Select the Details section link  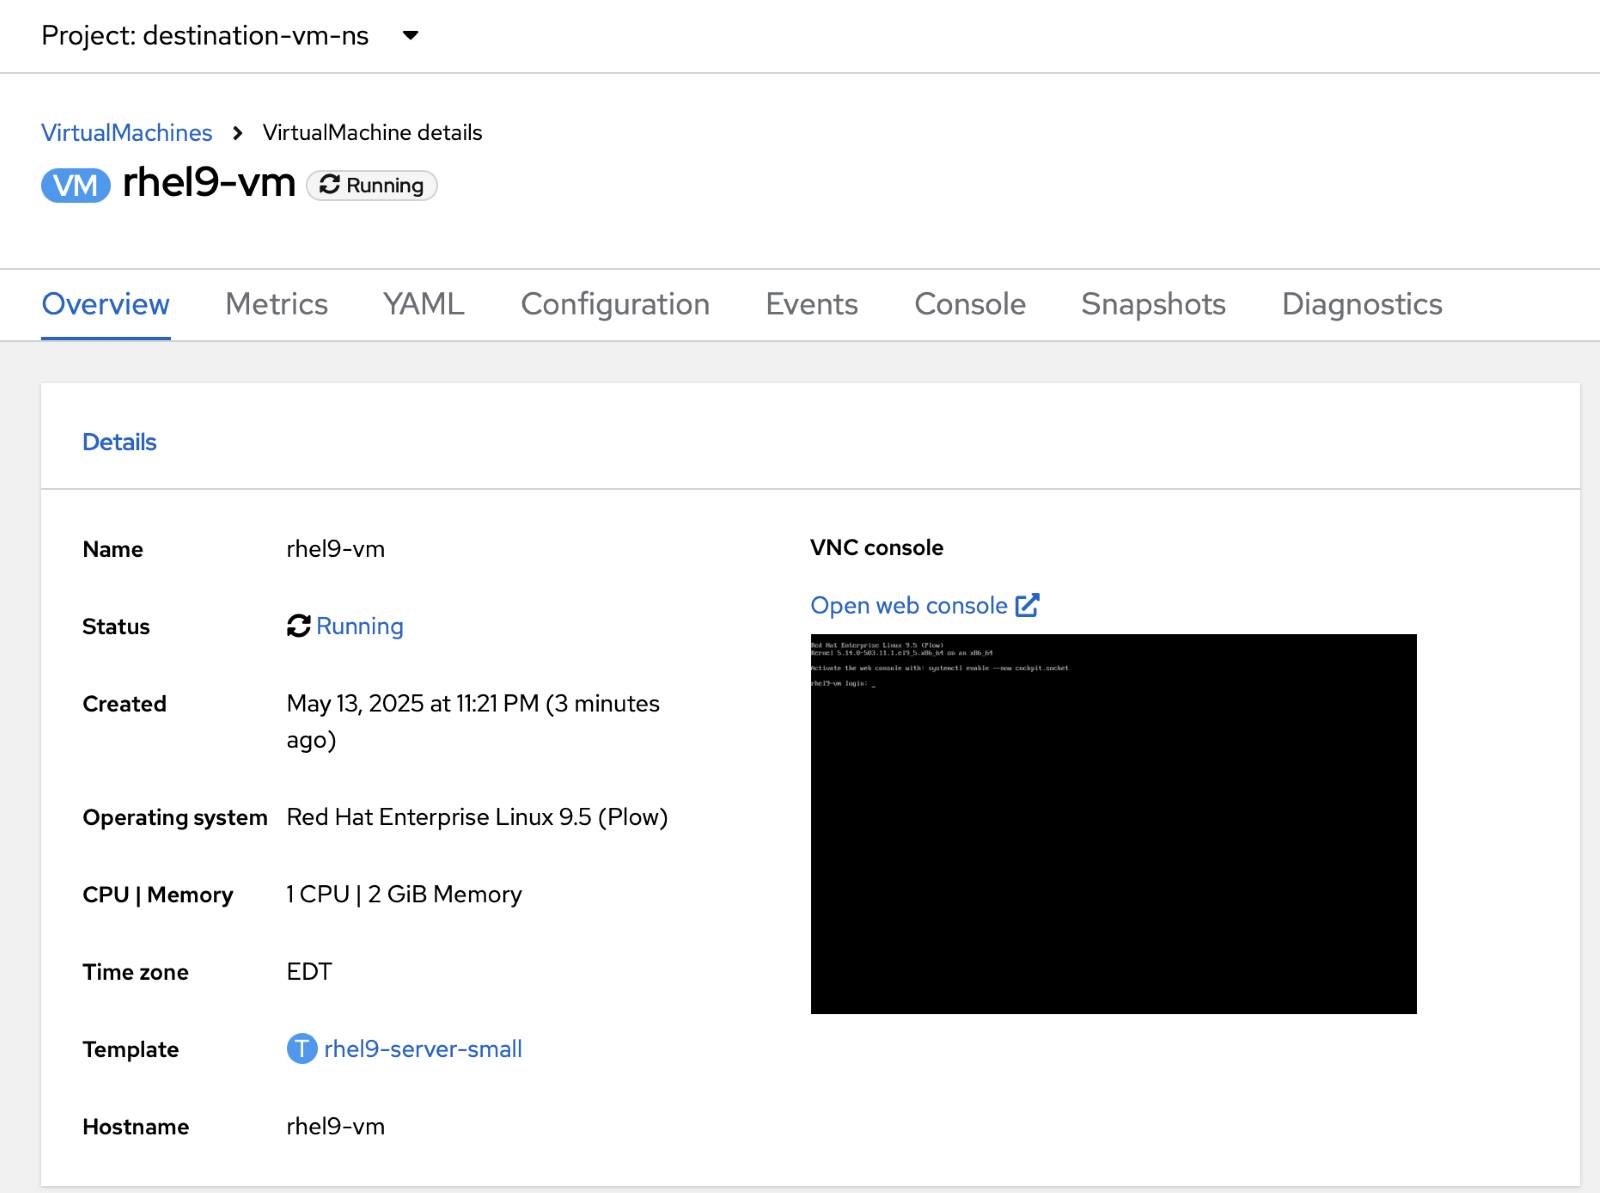[x=119, y=441]
